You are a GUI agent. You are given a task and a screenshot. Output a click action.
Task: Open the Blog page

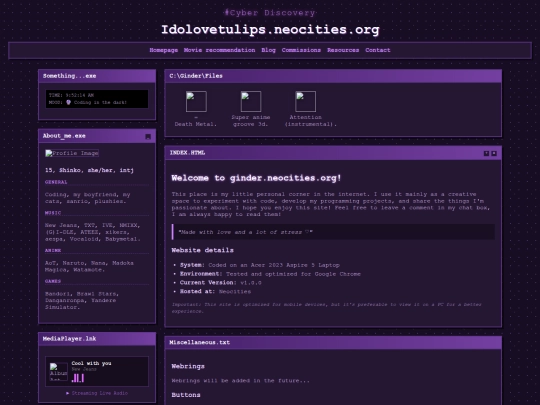point(268,50)
